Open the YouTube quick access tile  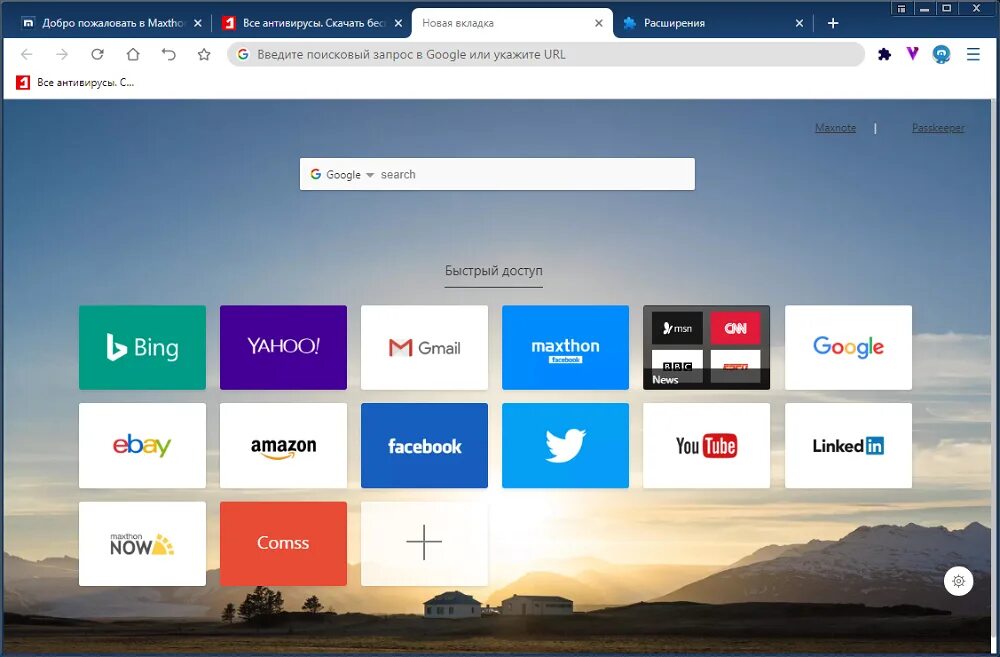(707, 445)
